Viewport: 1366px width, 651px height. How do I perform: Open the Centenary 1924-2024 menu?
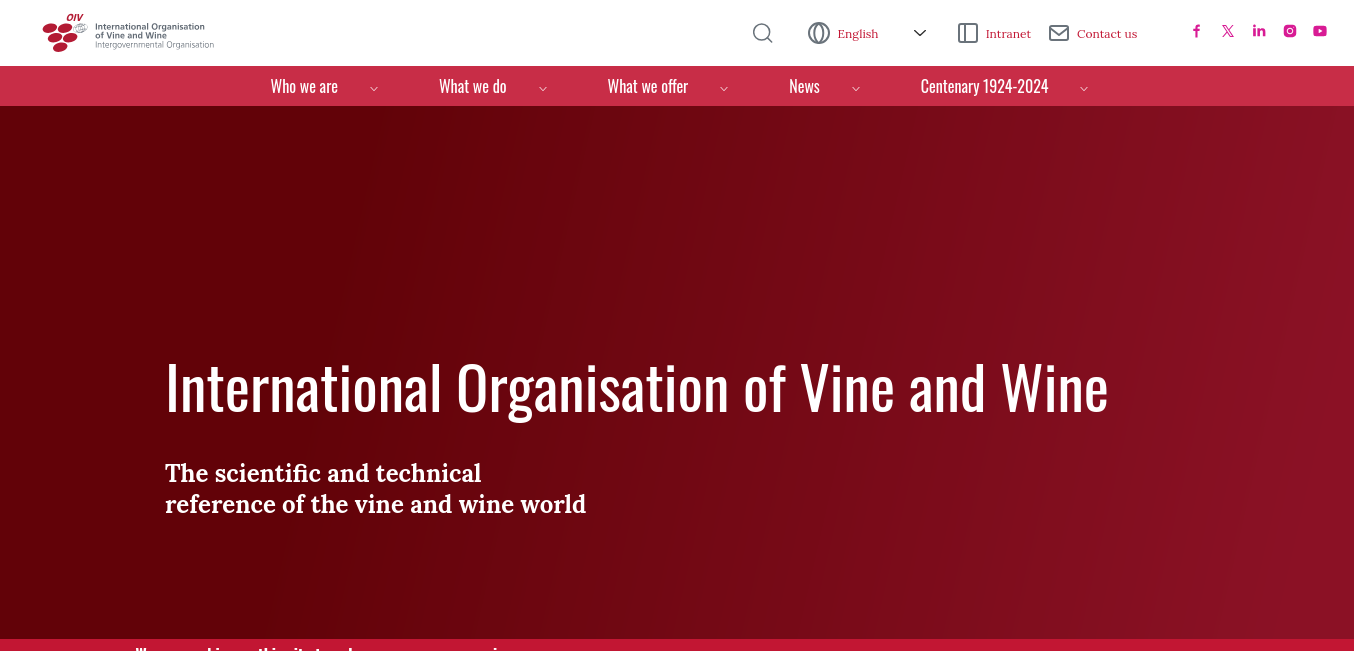[984, 87]
